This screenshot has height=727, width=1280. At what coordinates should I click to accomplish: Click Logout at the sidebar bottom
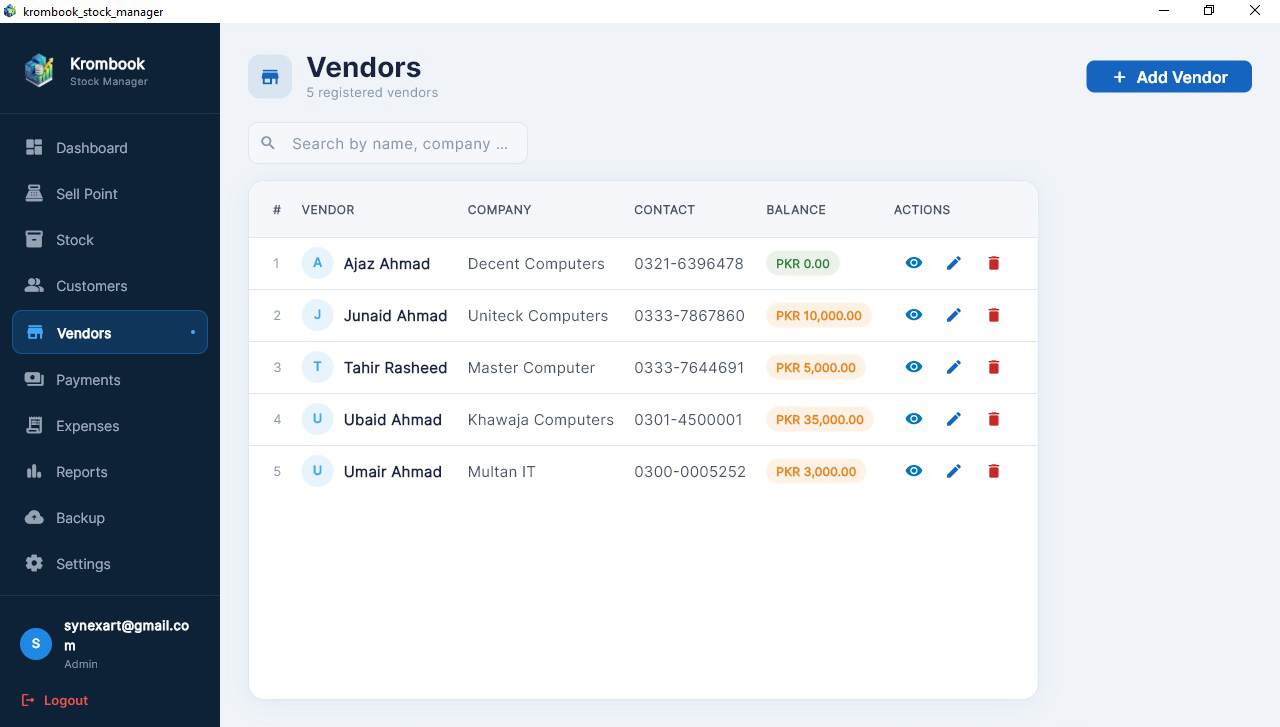coord(55,700)
